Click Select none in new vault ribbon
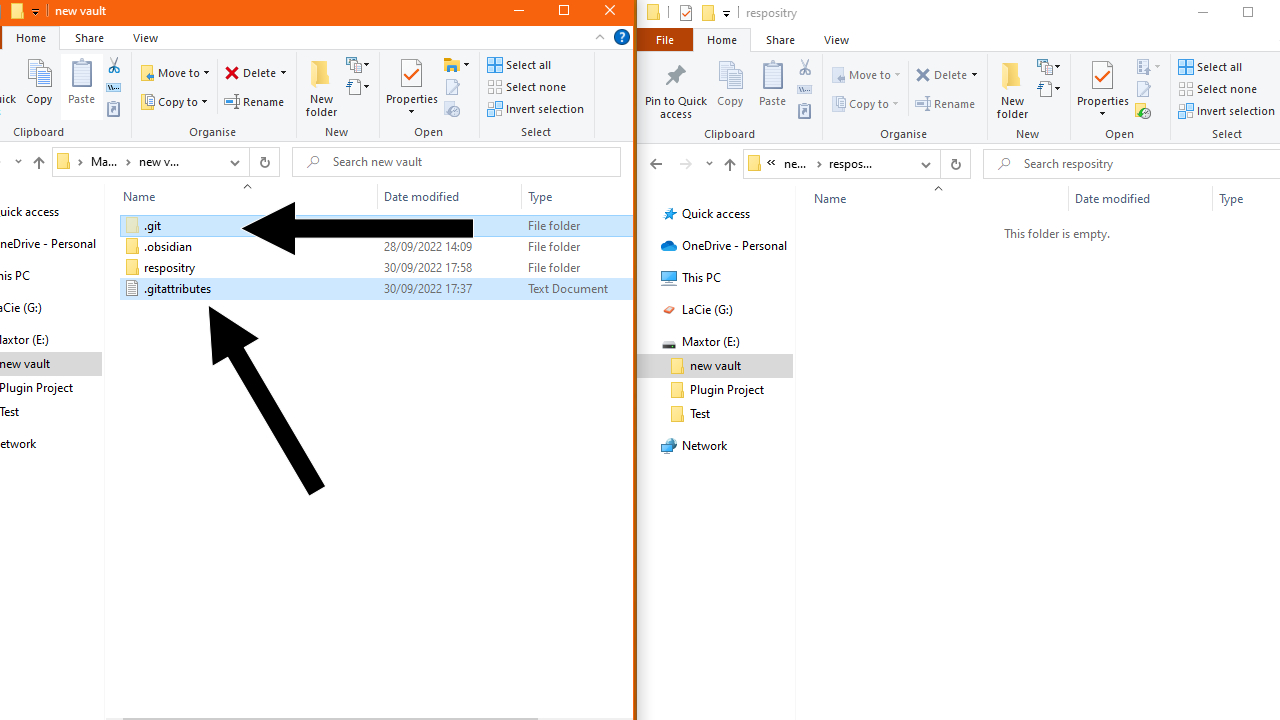Image resolution: width=1280 pixels, height=720 pixels. [x=526, y=87]
